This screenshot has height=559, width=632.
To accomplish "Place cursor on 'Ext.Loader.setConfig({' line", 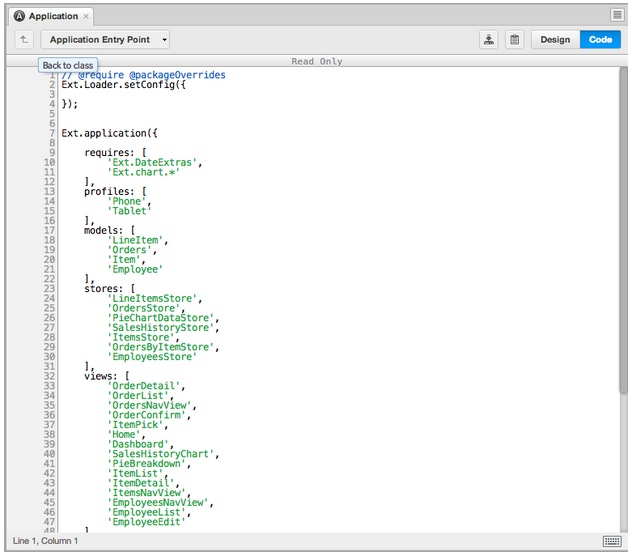I will 123,85.
